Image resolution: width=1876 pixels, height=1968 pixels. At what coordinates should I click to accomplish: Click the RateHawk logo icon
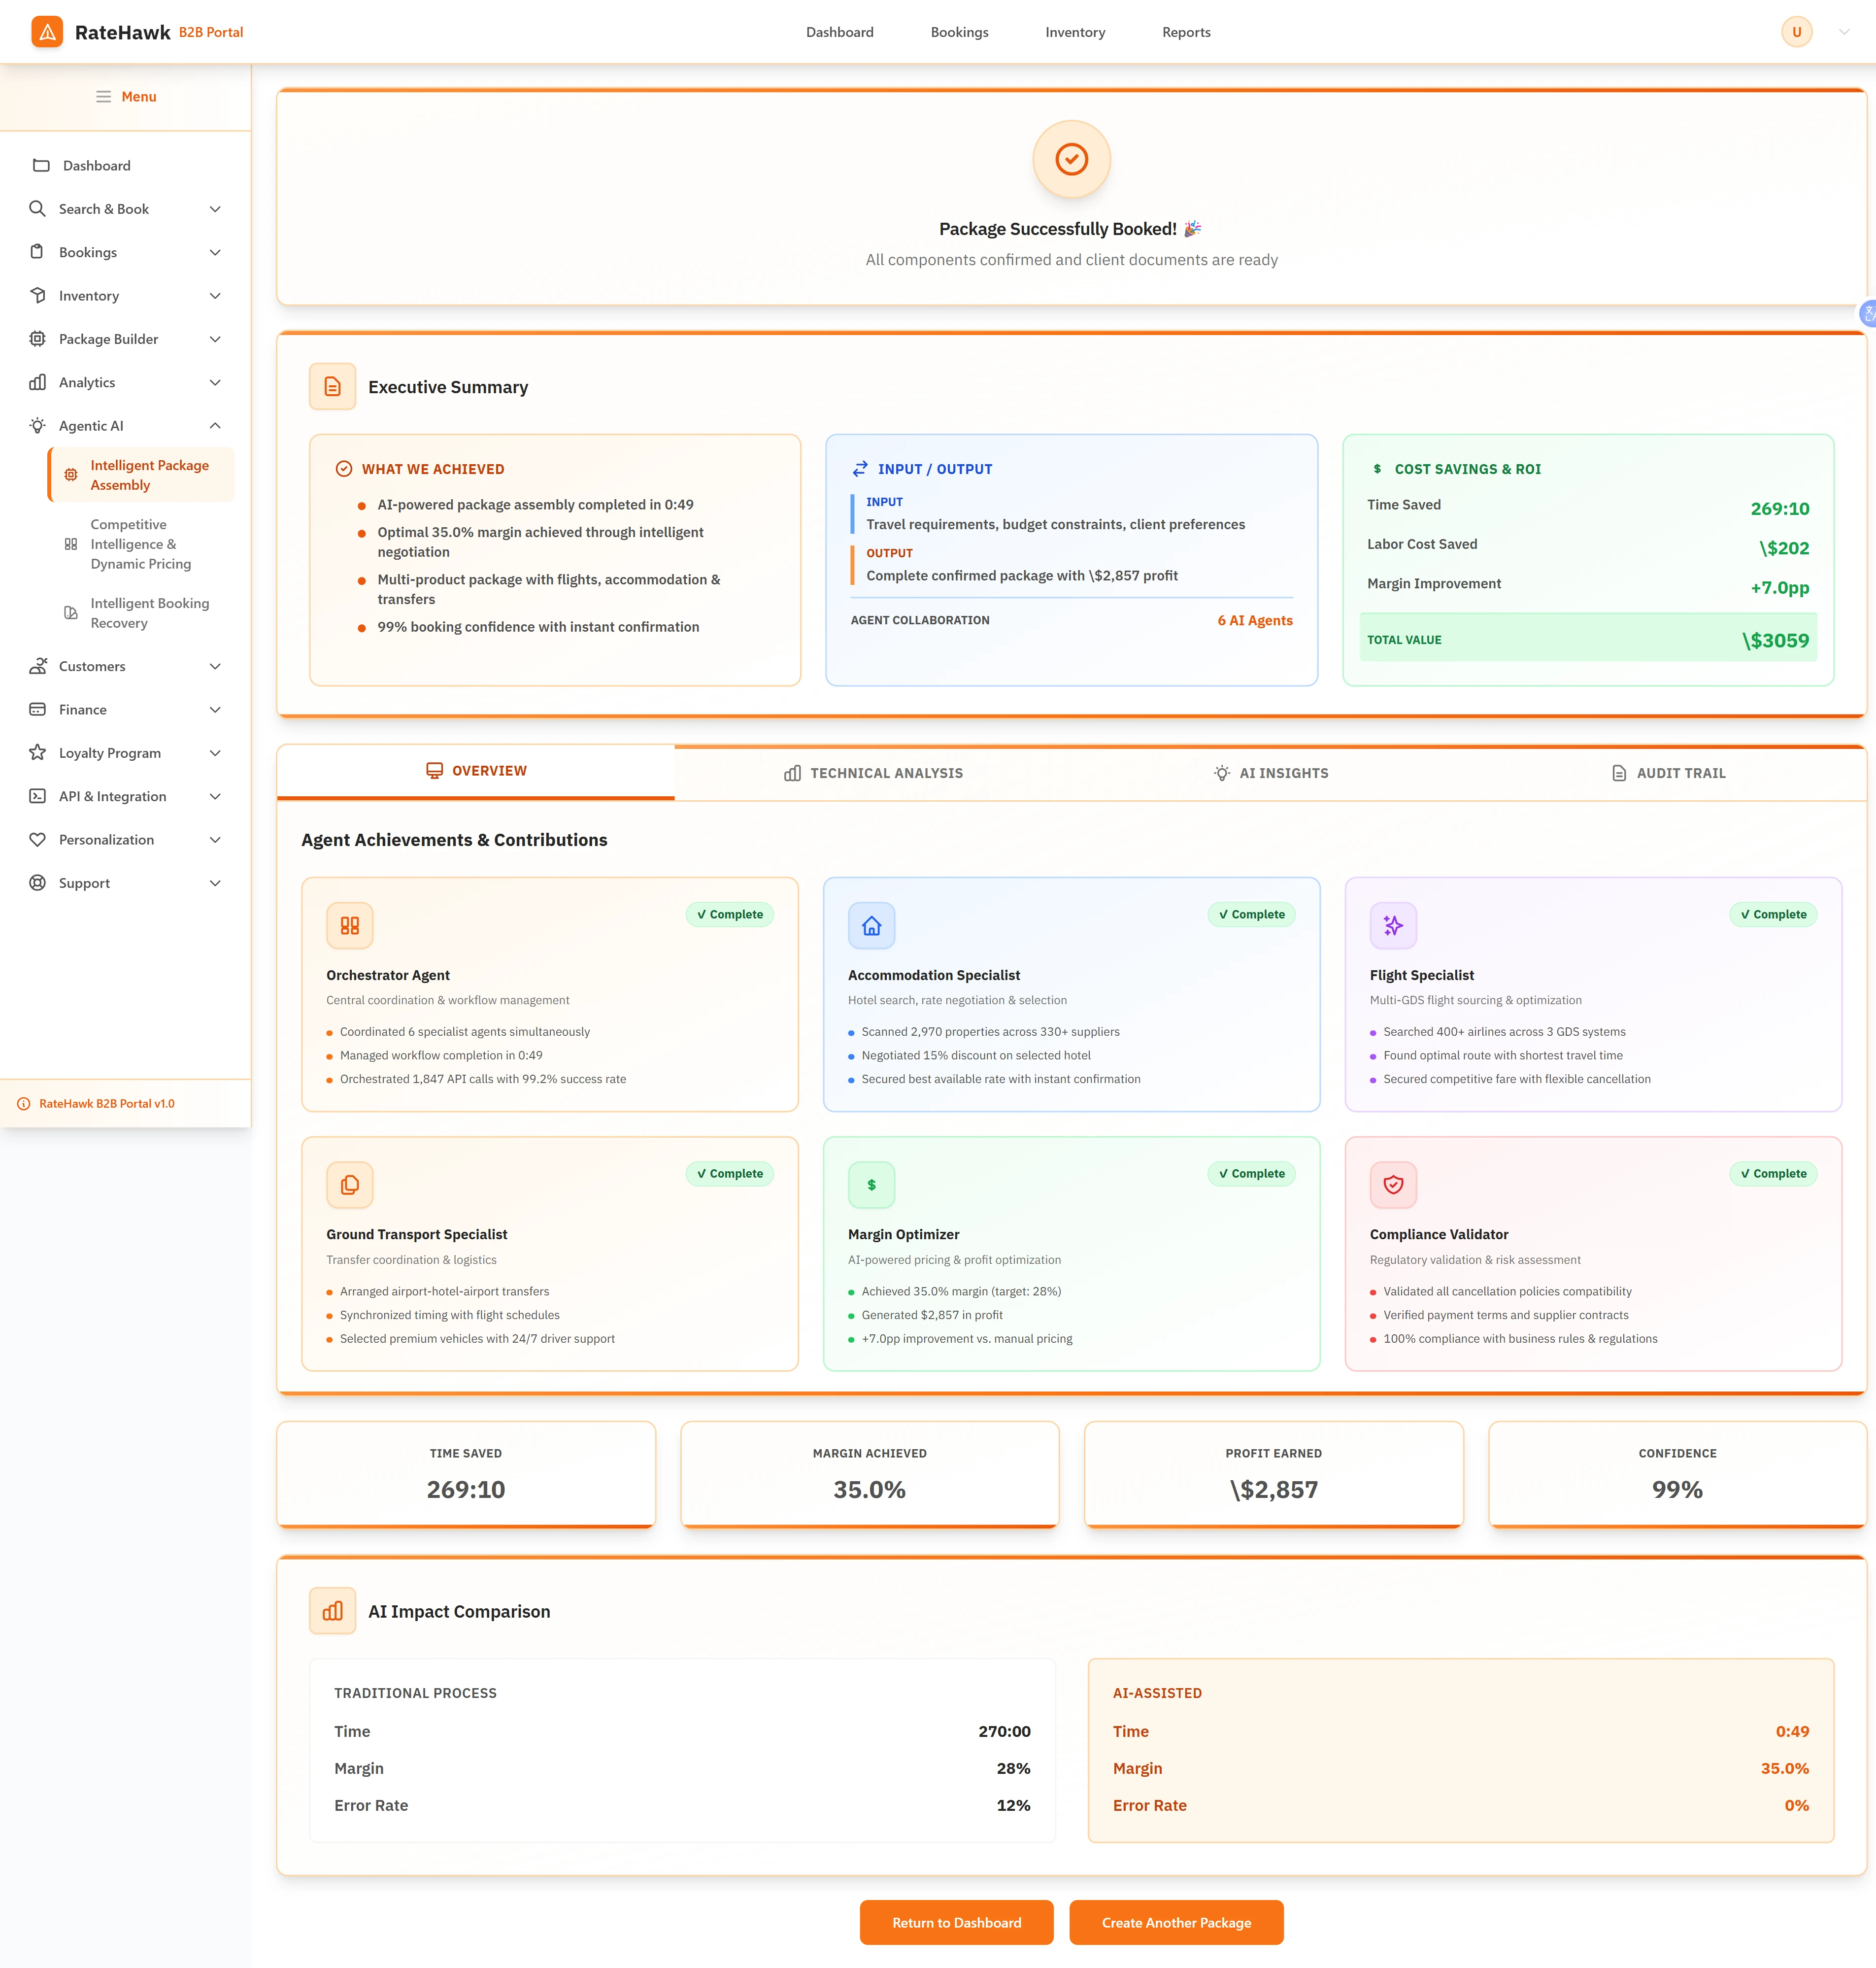coord(46,31)
